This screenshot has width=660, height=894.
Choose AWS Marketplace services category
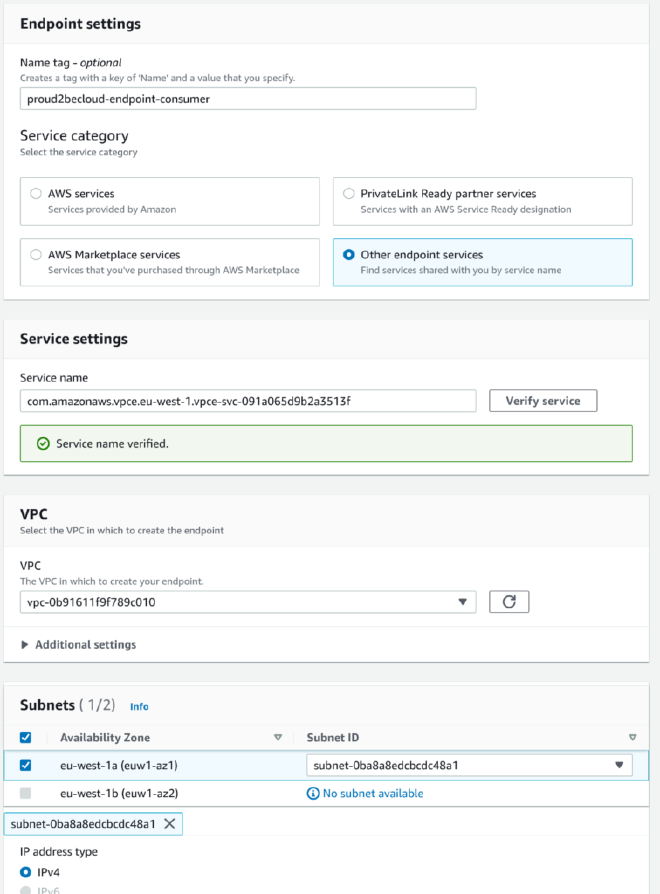[x=35, y=255]
